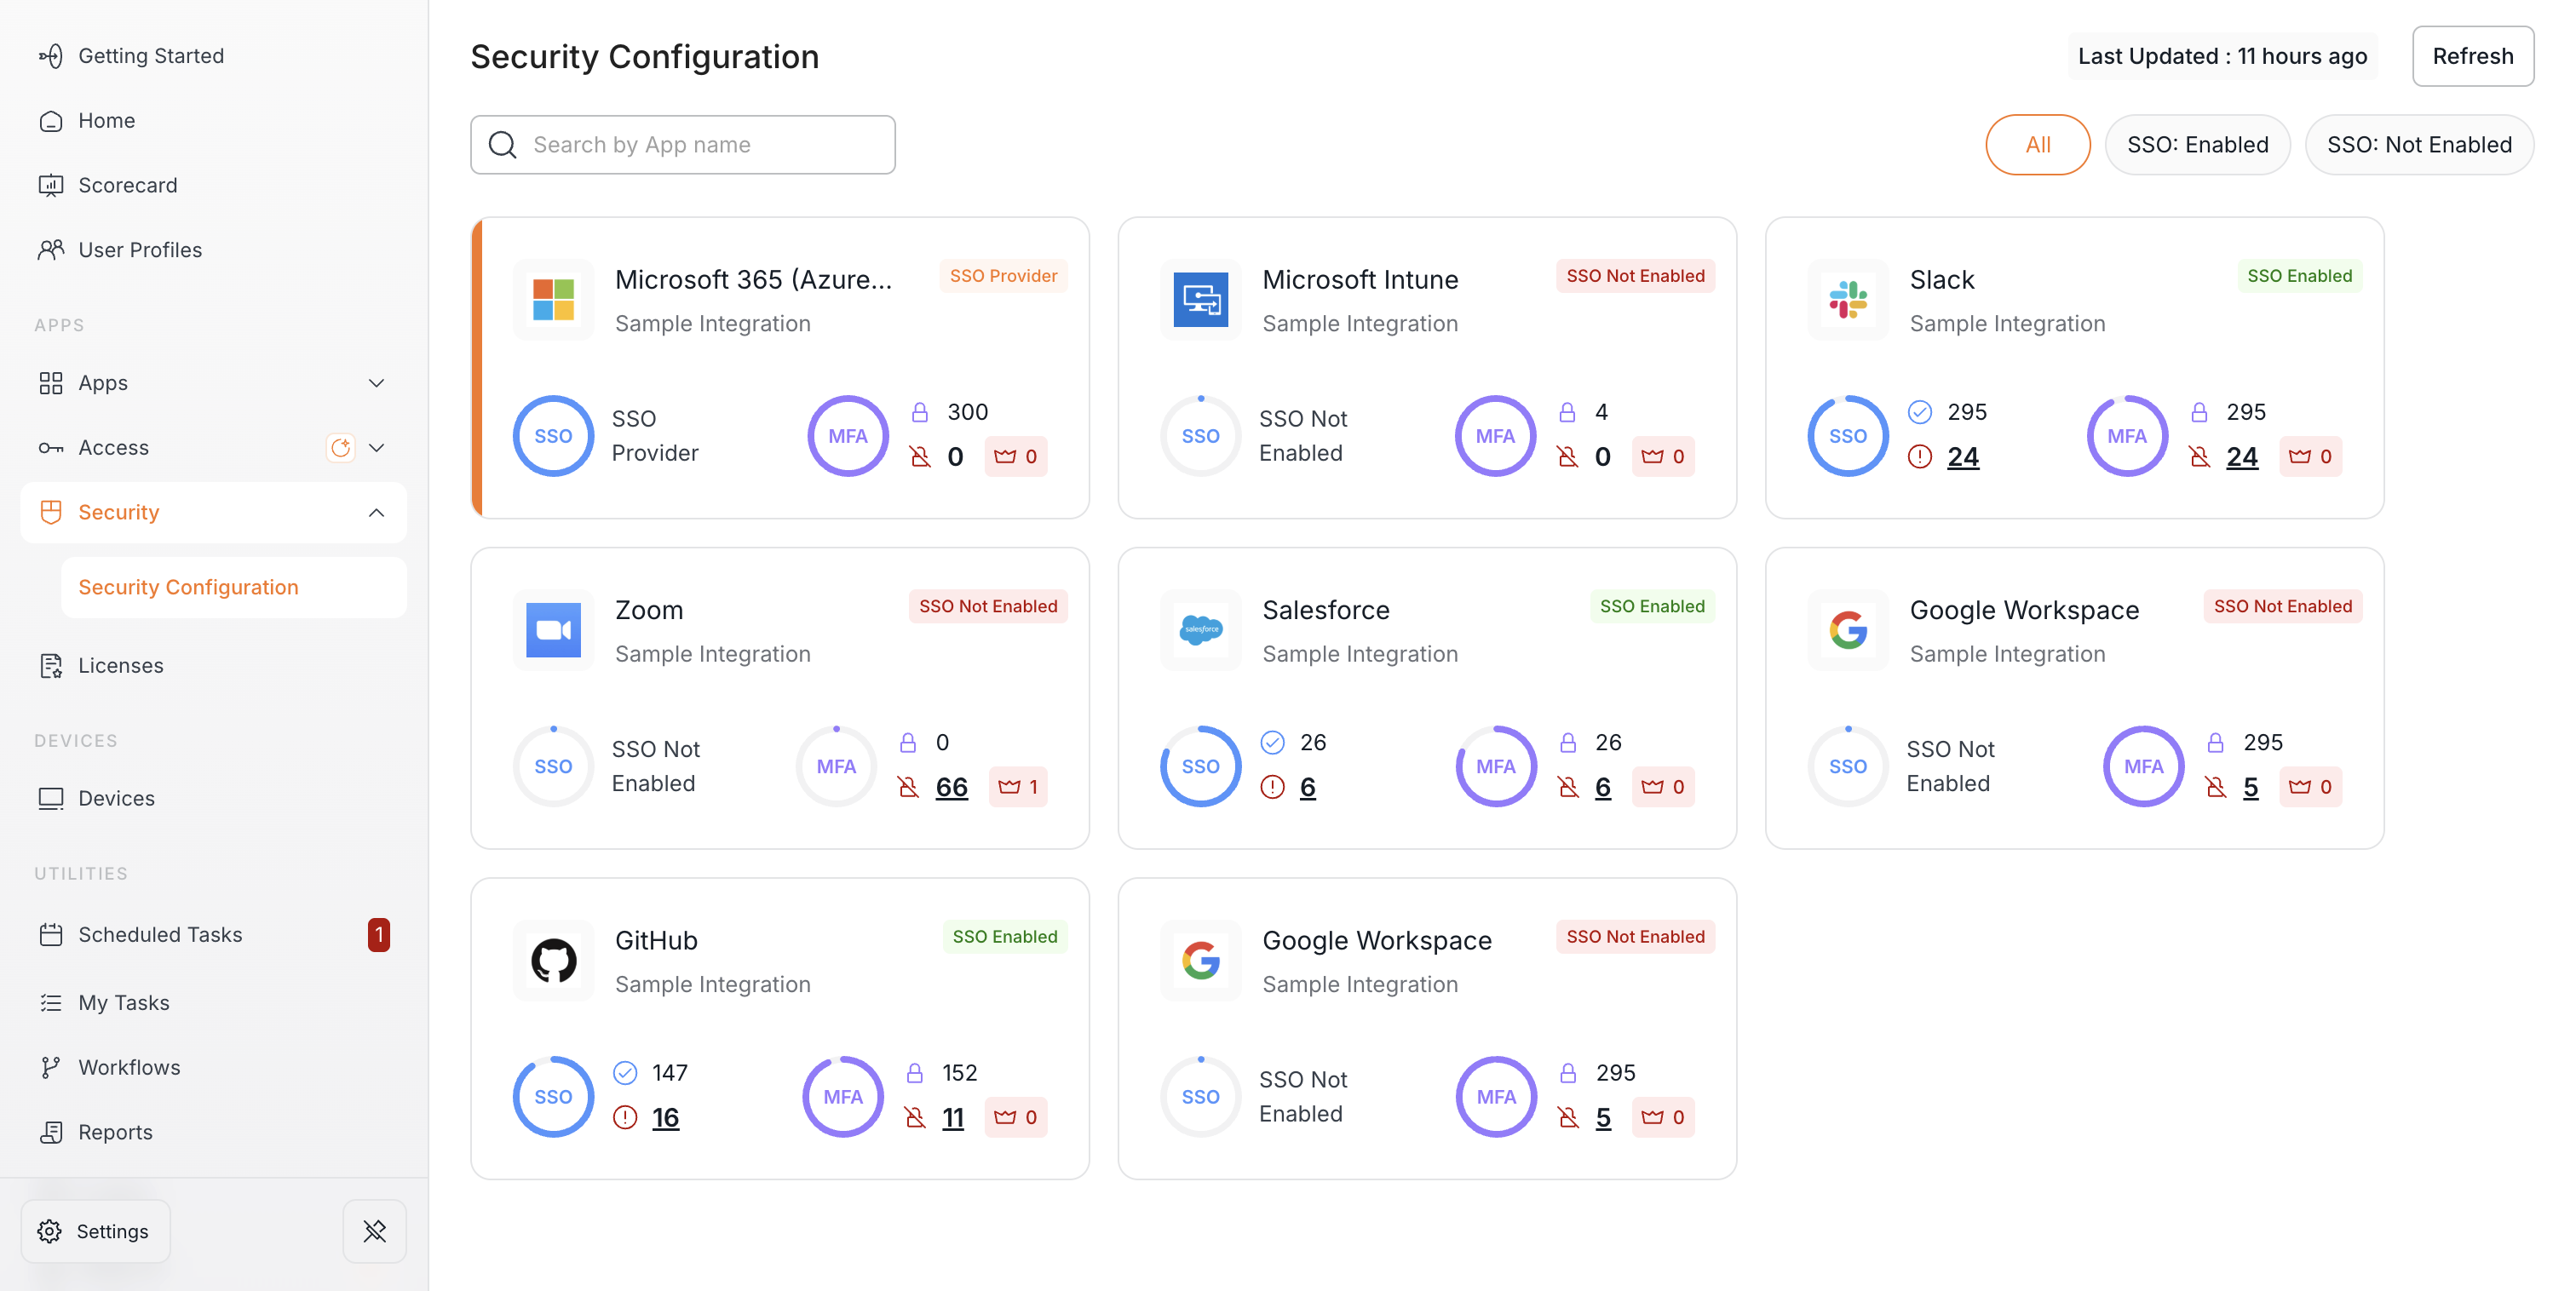Click the Zoom app logo
The width and height of the screenshot is (2576, 1291).
(553, 630)
